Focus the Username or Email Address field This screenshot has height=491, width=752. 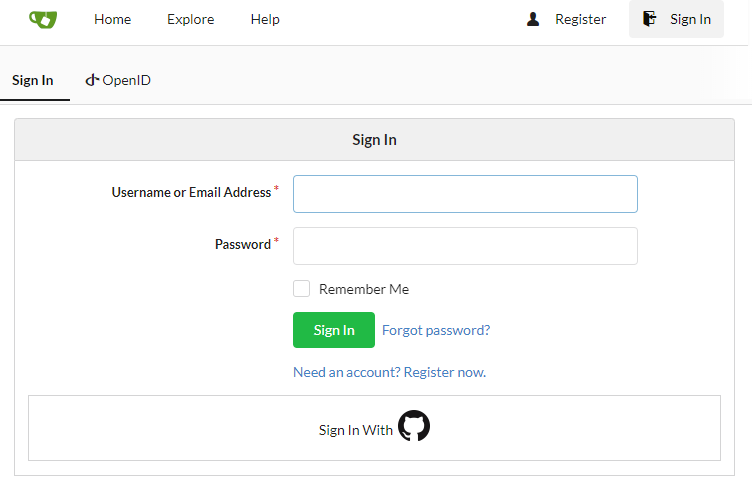pyautogui.click(x=465, y=194)
